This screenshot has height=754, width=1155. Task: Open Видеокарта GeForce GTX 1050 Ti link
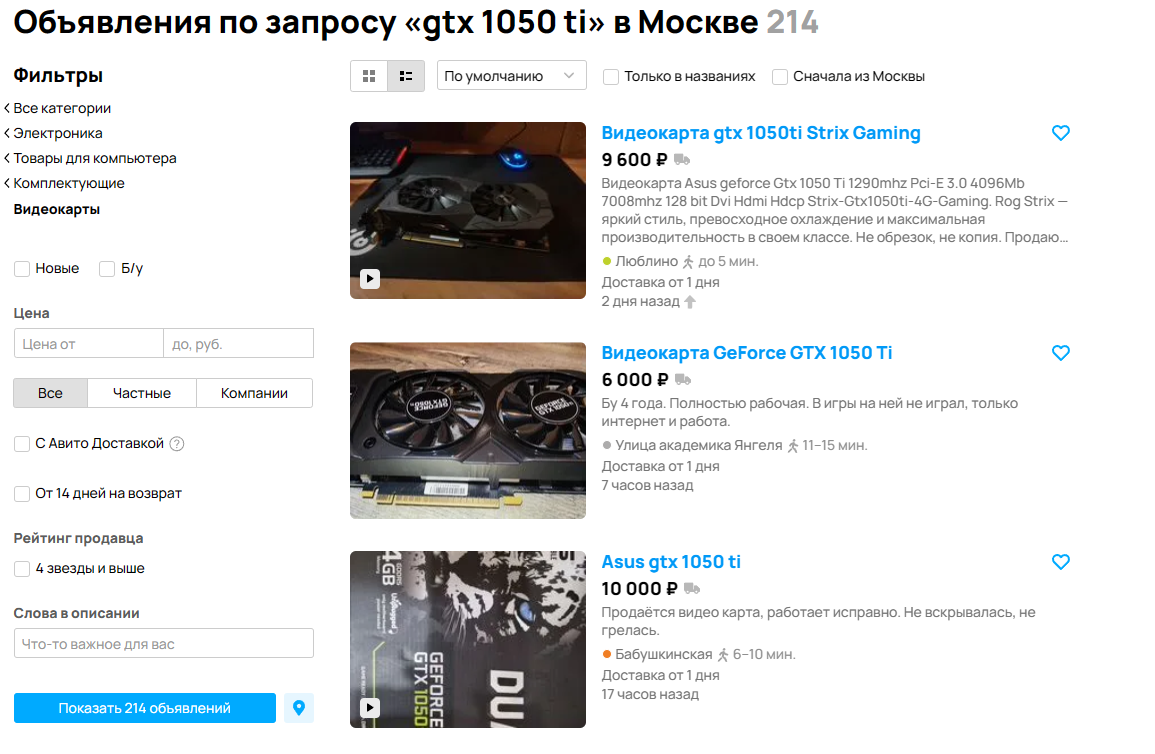click(746, 353)
